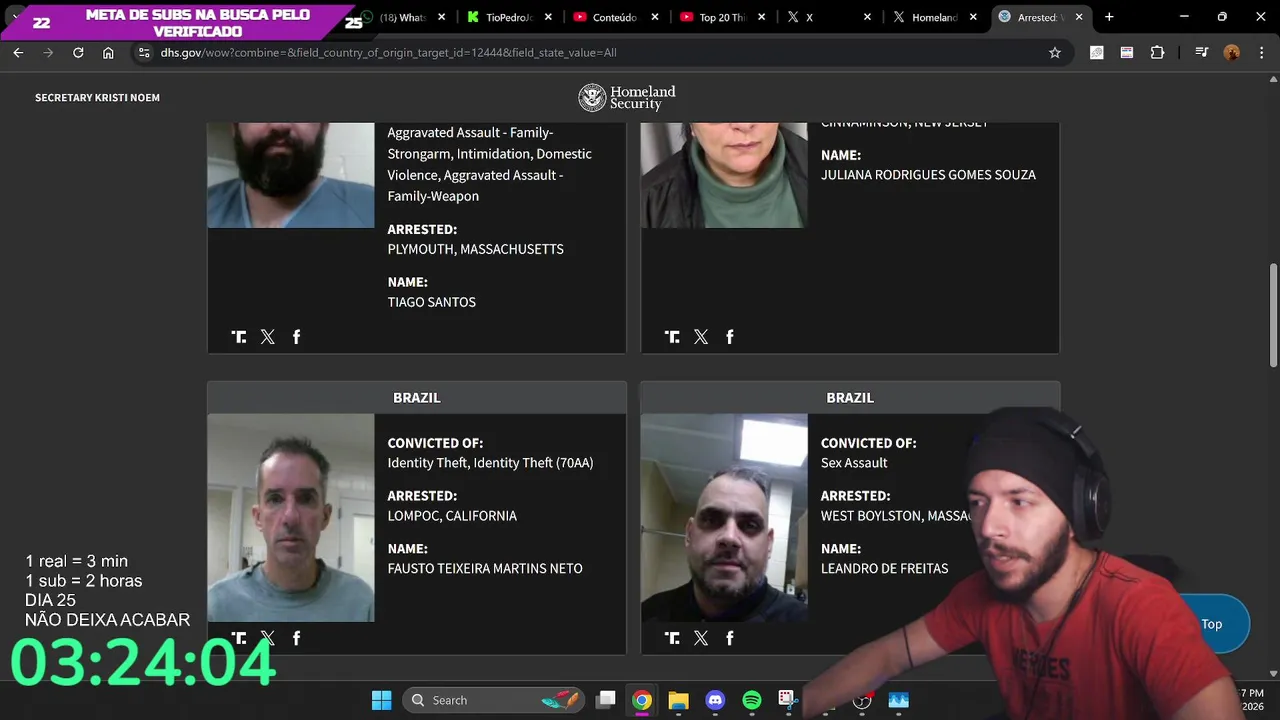
Task: Click Chrome icon in the taskbar
Action: [x=642, y=700]
